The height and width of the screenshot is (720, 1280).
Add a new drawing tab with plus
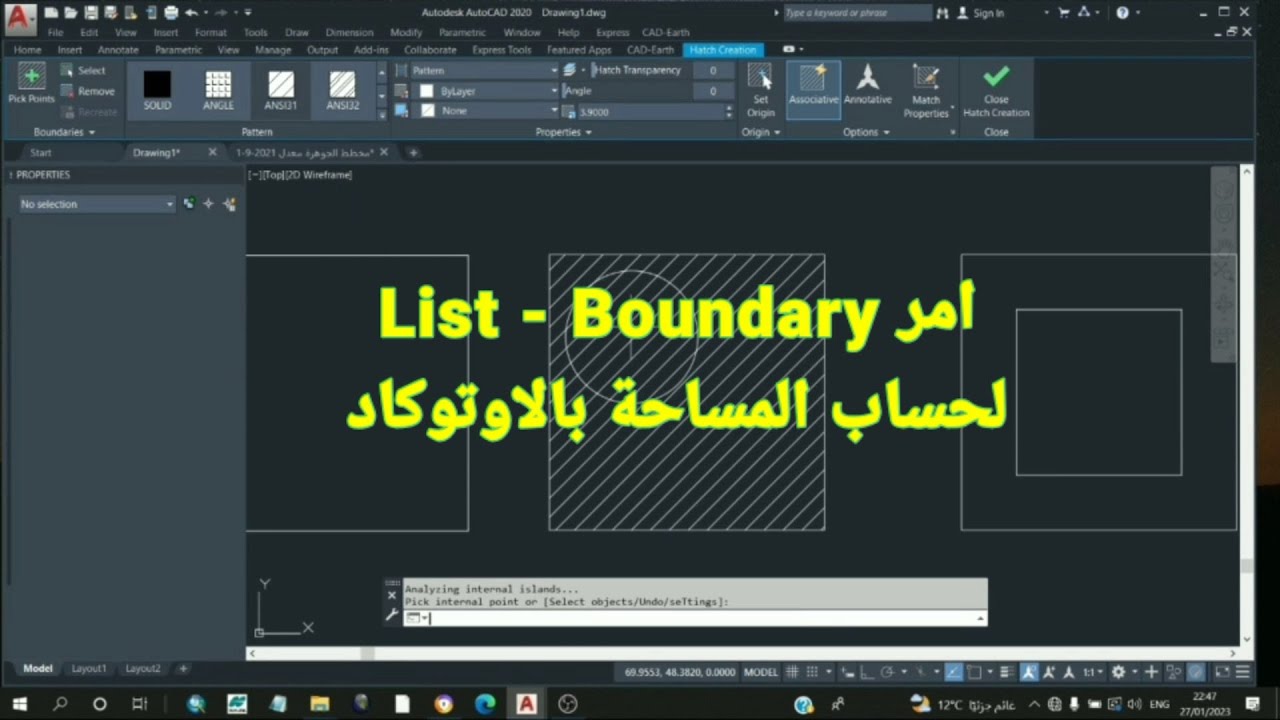point(413,153)
